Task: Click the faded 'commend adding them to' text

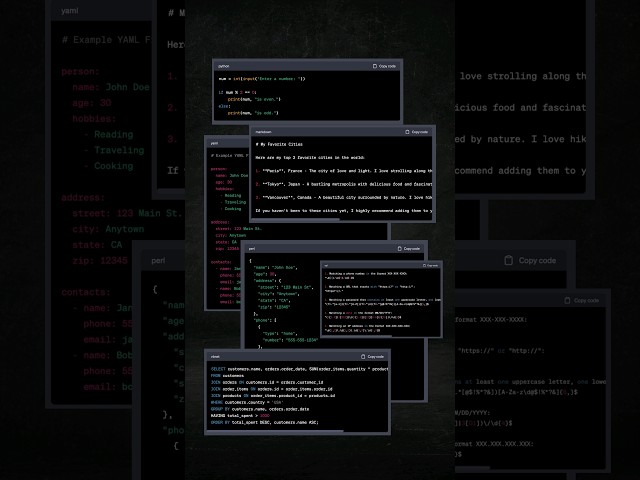Action: coord(520,171)
